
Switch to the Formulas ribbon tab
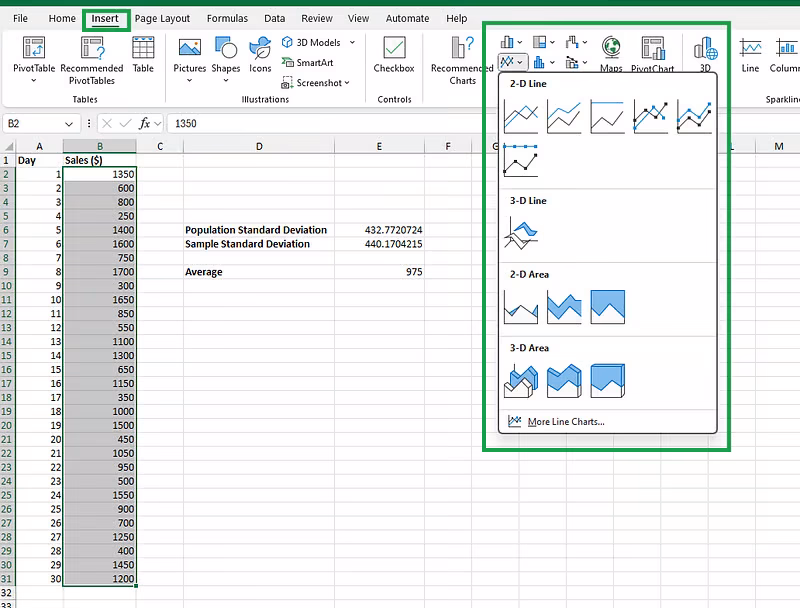point(227,17)
